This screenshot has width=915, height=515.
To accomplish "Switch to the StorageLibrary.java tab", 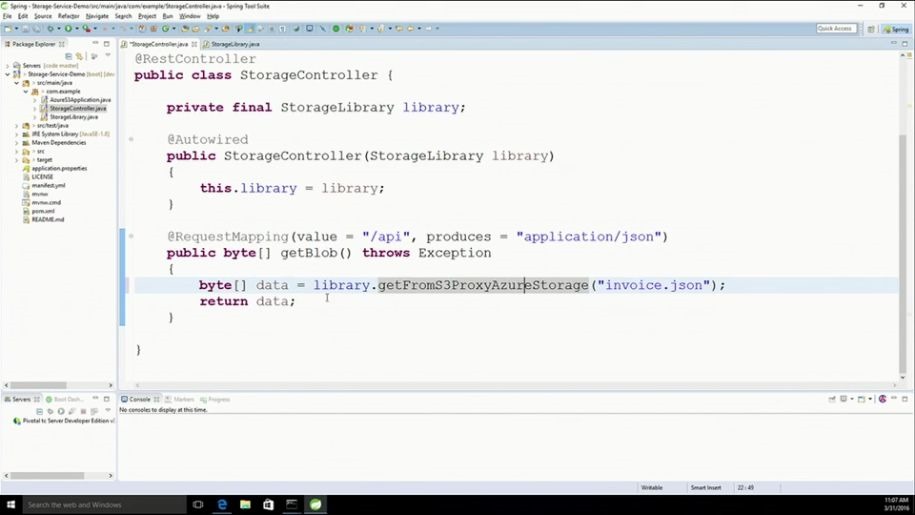I will point(233,44).
